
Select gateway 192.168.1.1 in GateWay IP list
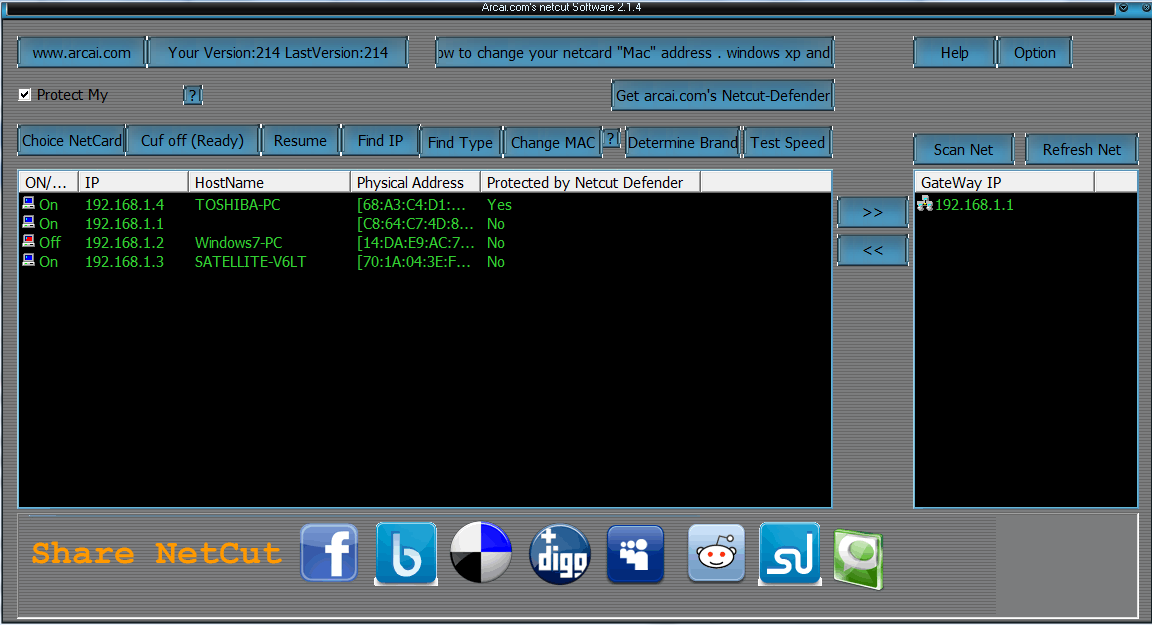click(x=974, y=205)
